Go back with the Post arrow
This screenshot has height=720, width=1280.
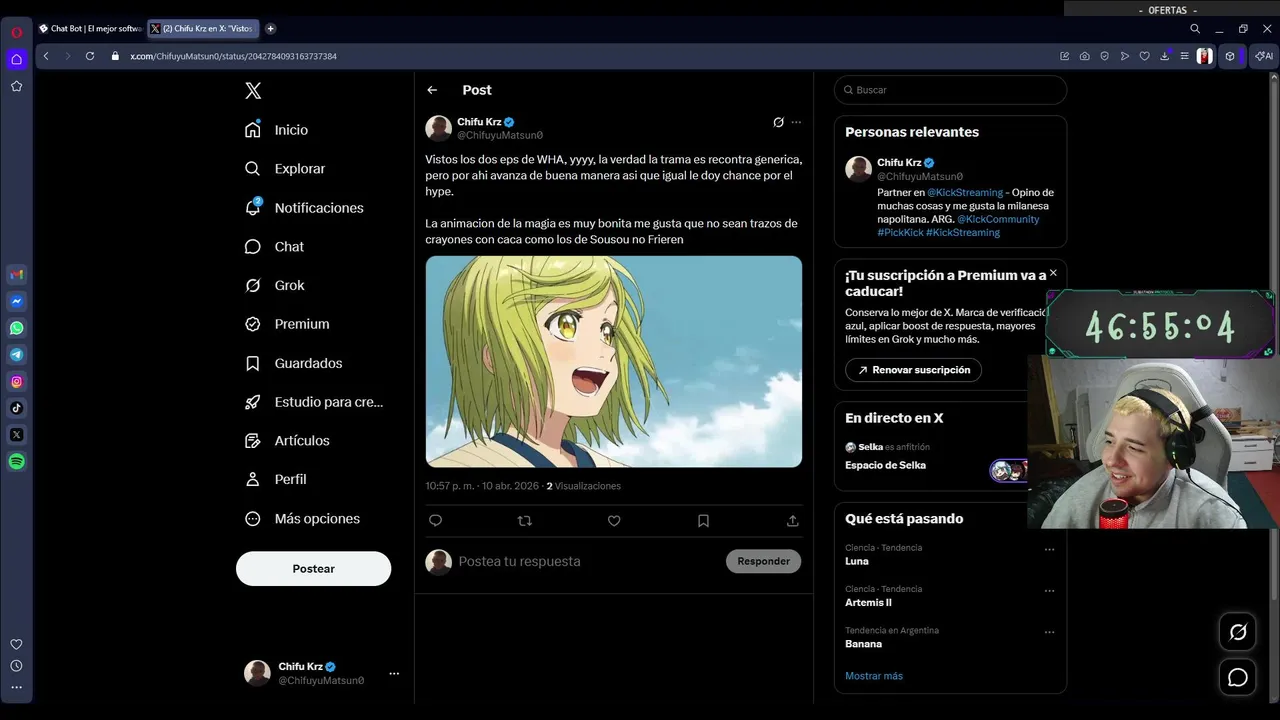click(432, 90)
